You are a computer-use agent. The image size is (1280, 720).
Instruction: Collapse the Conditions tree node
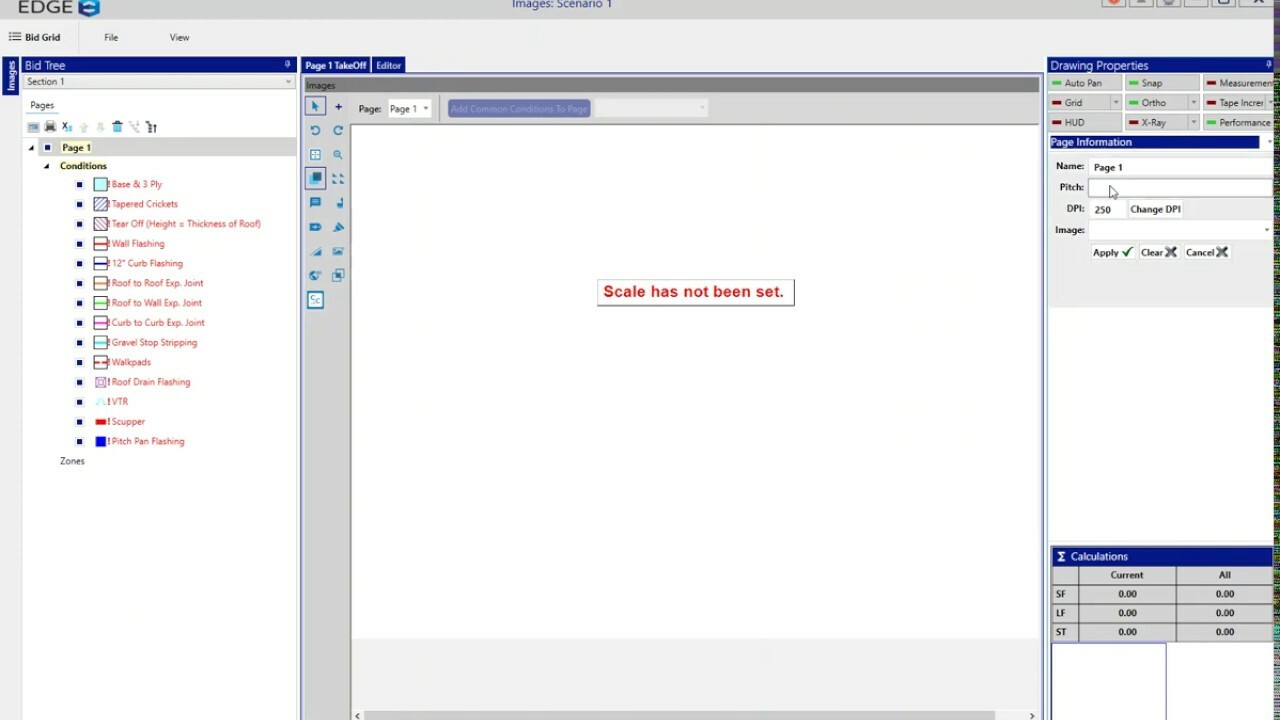pyautogui.click(x=46, y=166)
